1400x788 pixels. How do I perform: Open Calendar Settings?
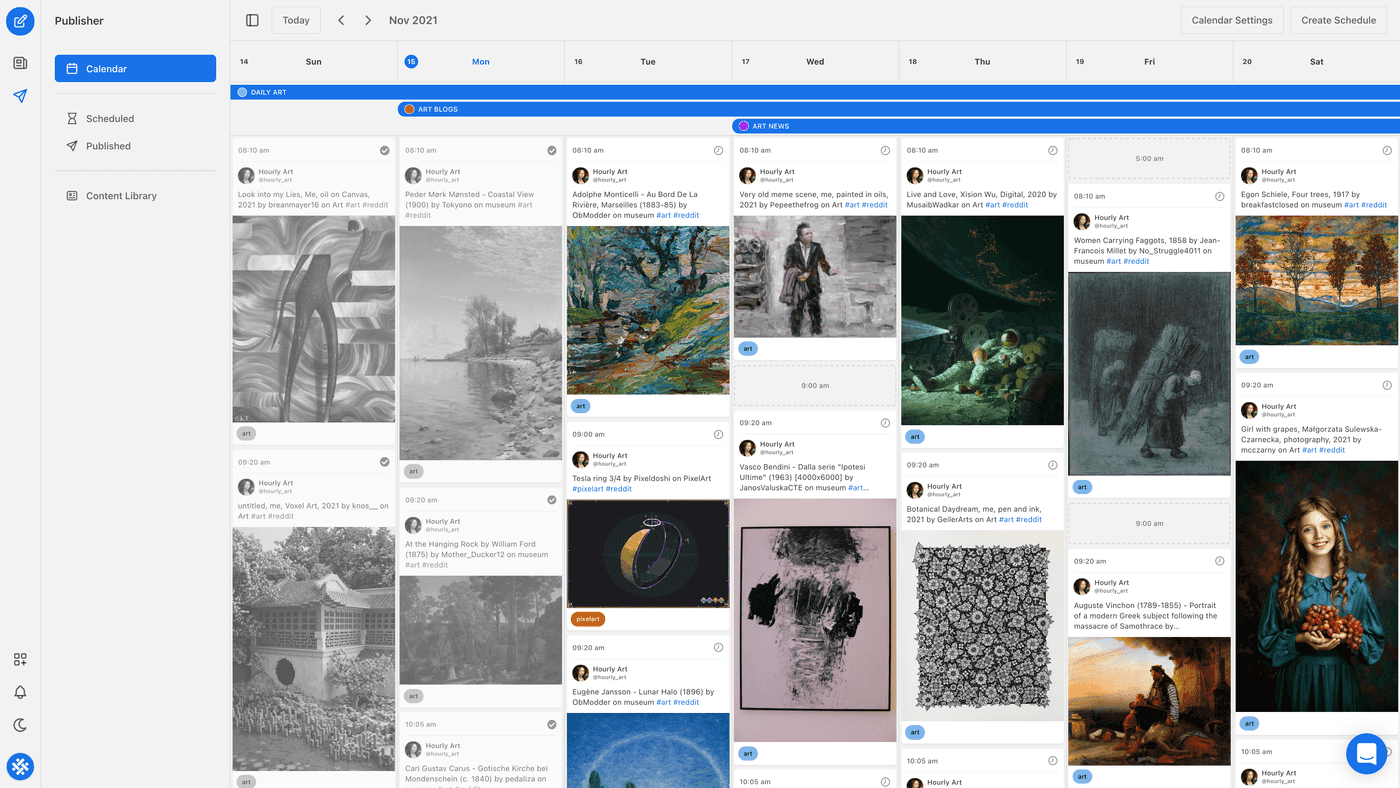pos(1231,20)
